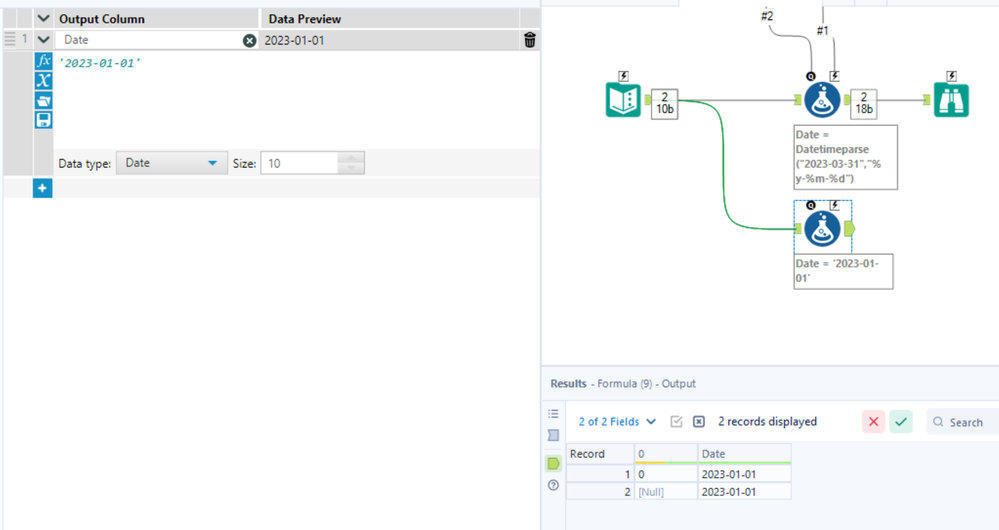Open the 2 of 2 Fields dropdown

coord(617,422)
